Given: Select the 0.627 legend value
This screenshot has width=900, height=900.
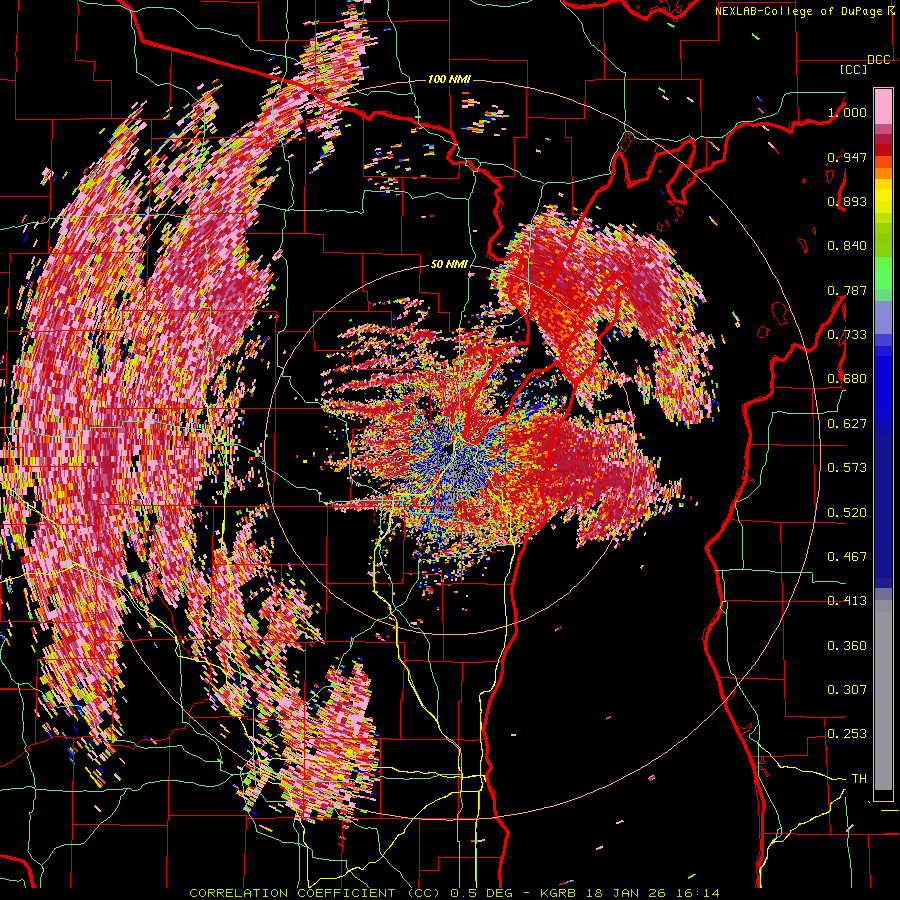Looking at the screenshot, I should pyautogui.click(x=847, y=424).
